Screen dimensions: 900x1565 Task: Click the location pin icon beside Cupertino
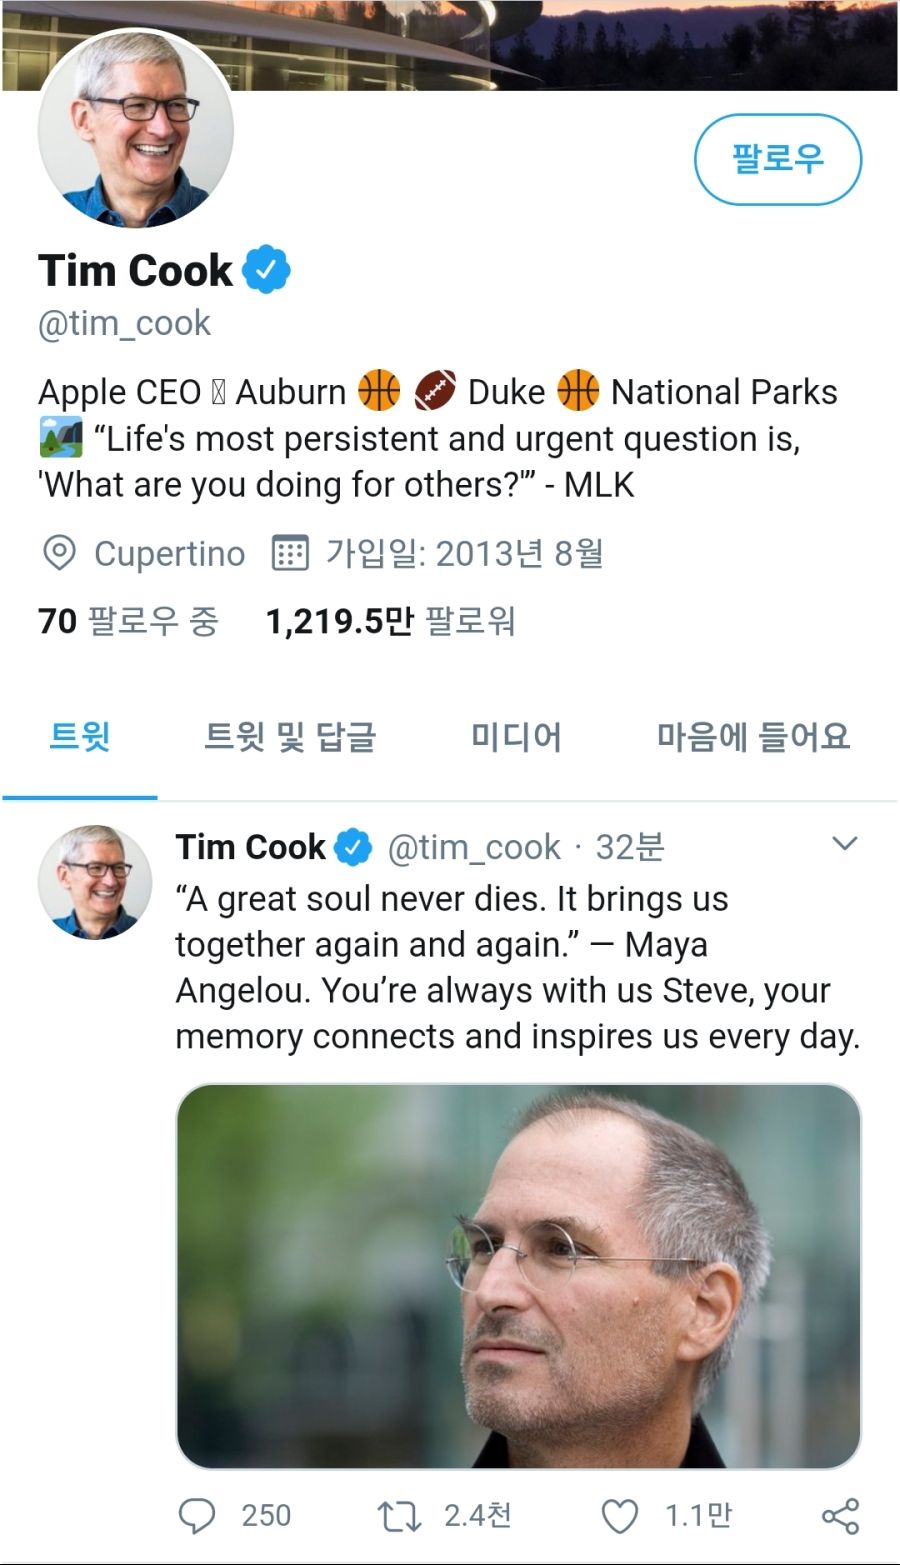click(58, 553)
